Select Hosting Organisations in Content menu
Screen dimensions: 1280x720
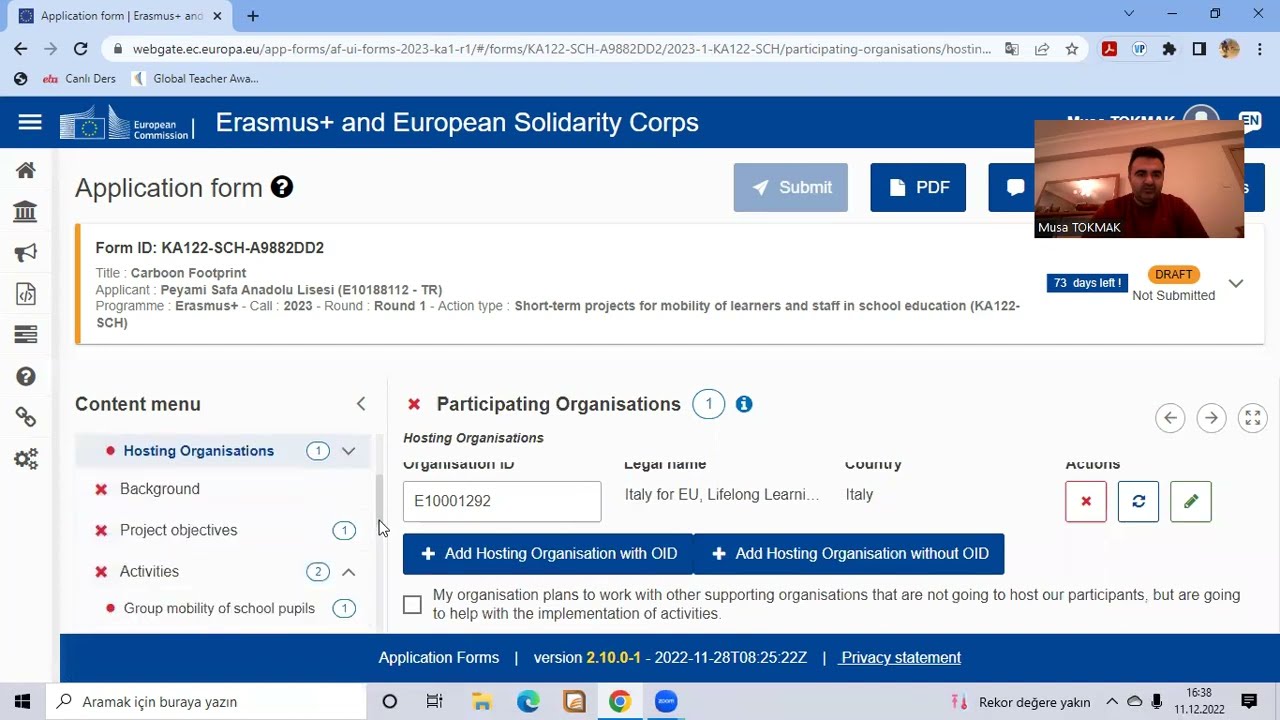(x=198, y=451)
